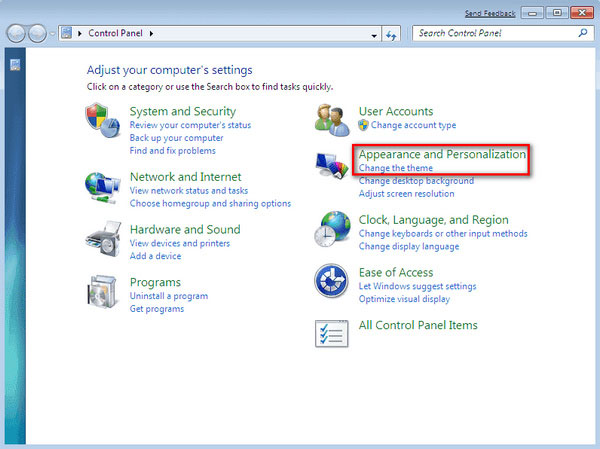
Task: Expand the address bar history dropdown
Action: (x=374, y=36)
